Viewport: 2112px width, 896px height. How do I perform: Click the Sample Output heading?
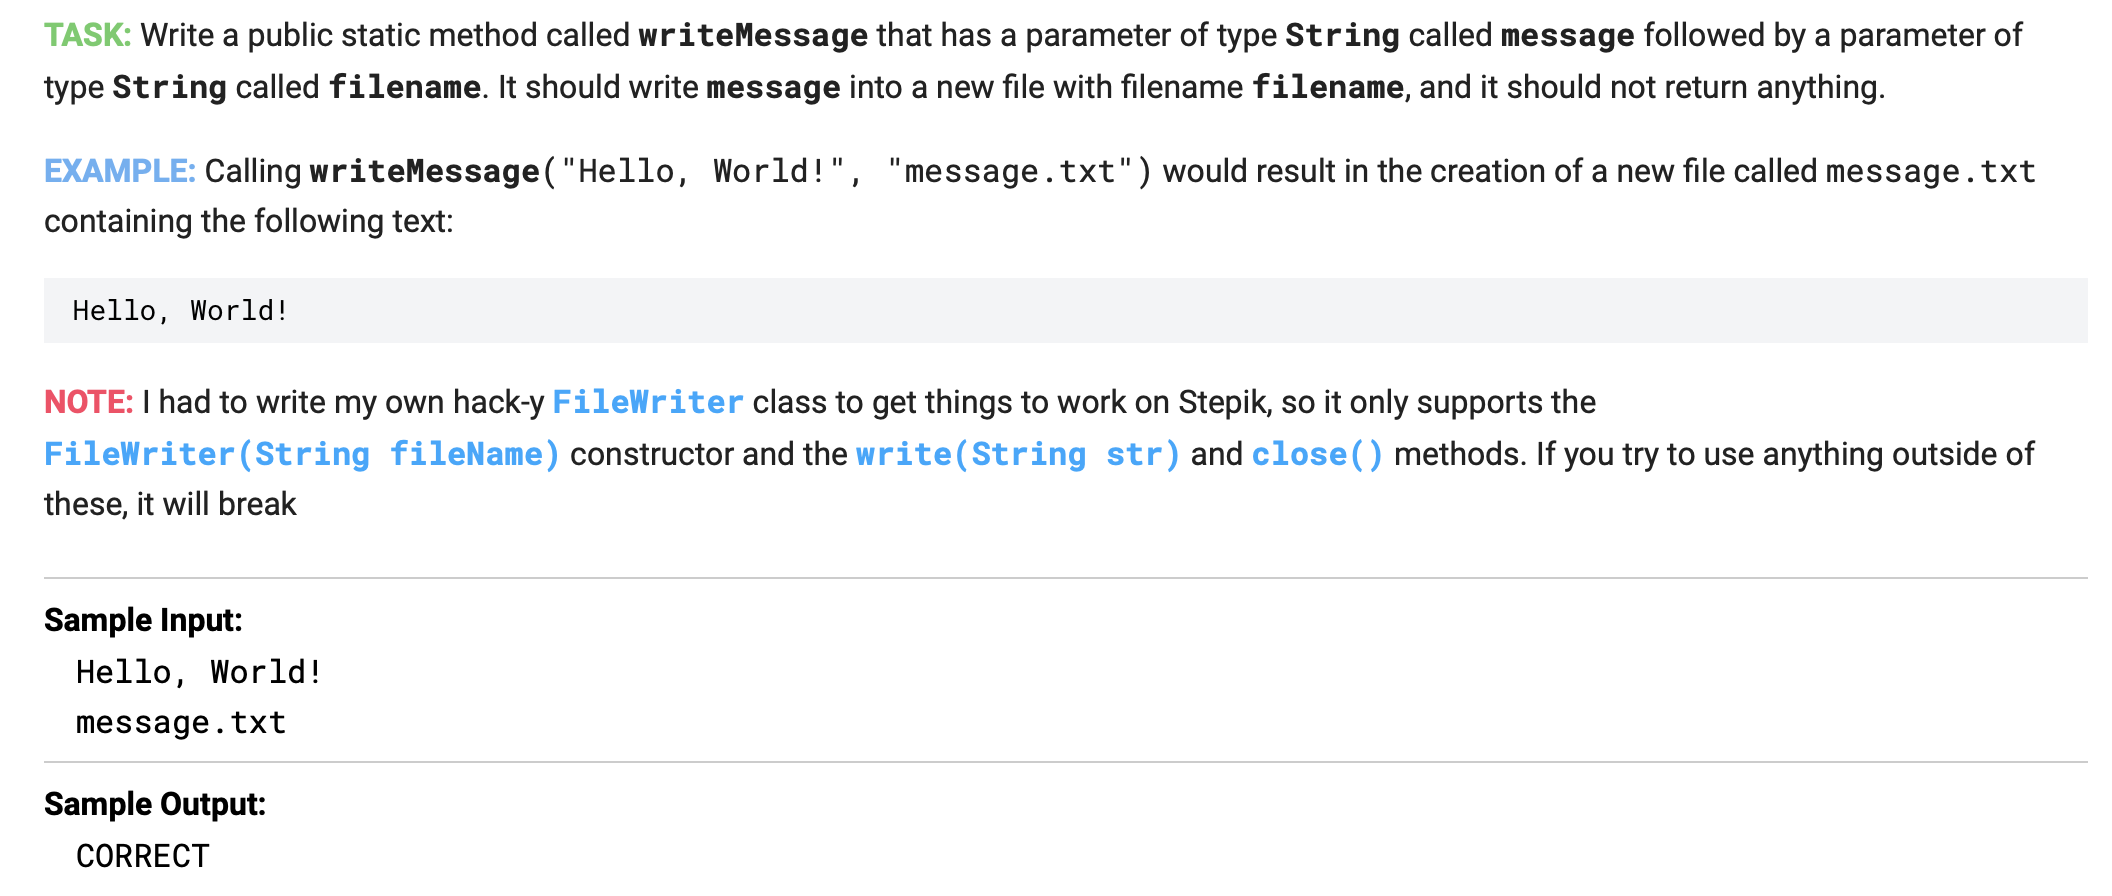pos(155,804)
